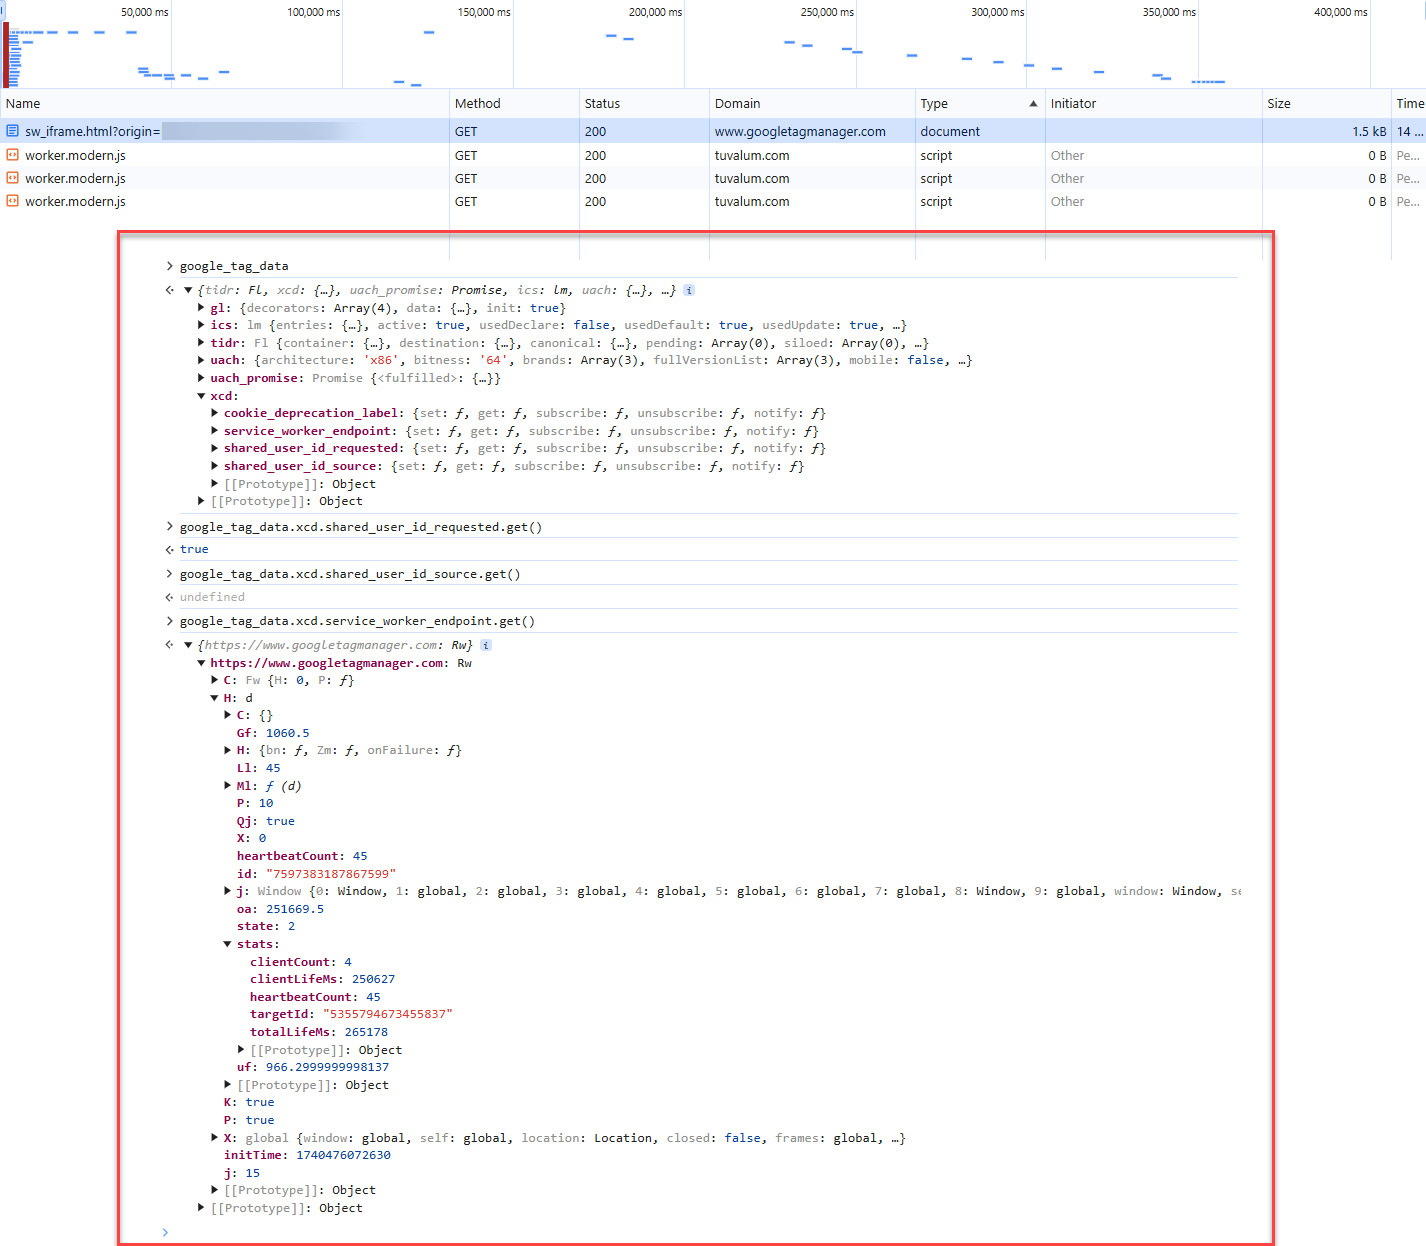1426x1246 pixels.
Task: Collapse the stats object
Action: 227,944
